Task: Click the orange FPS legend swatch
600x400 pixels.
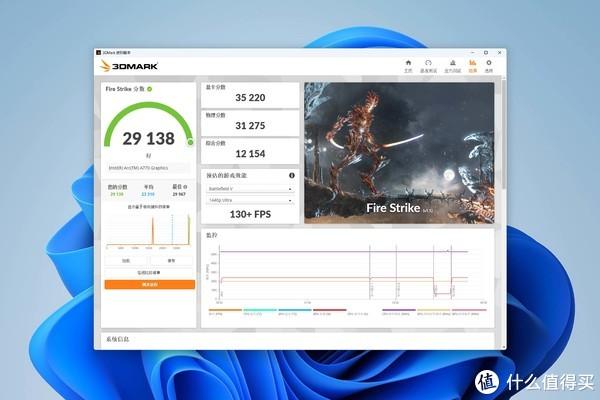Action: 225,310
